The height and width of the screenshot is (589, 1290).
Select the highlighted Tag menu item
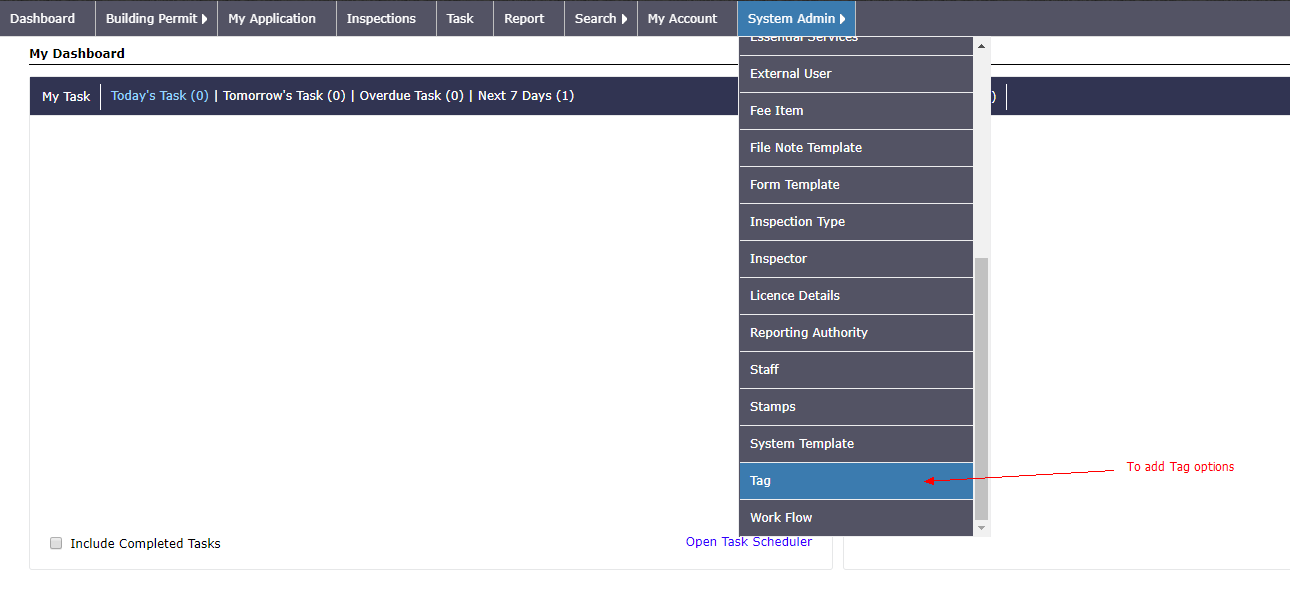click(x=856, y=481)
